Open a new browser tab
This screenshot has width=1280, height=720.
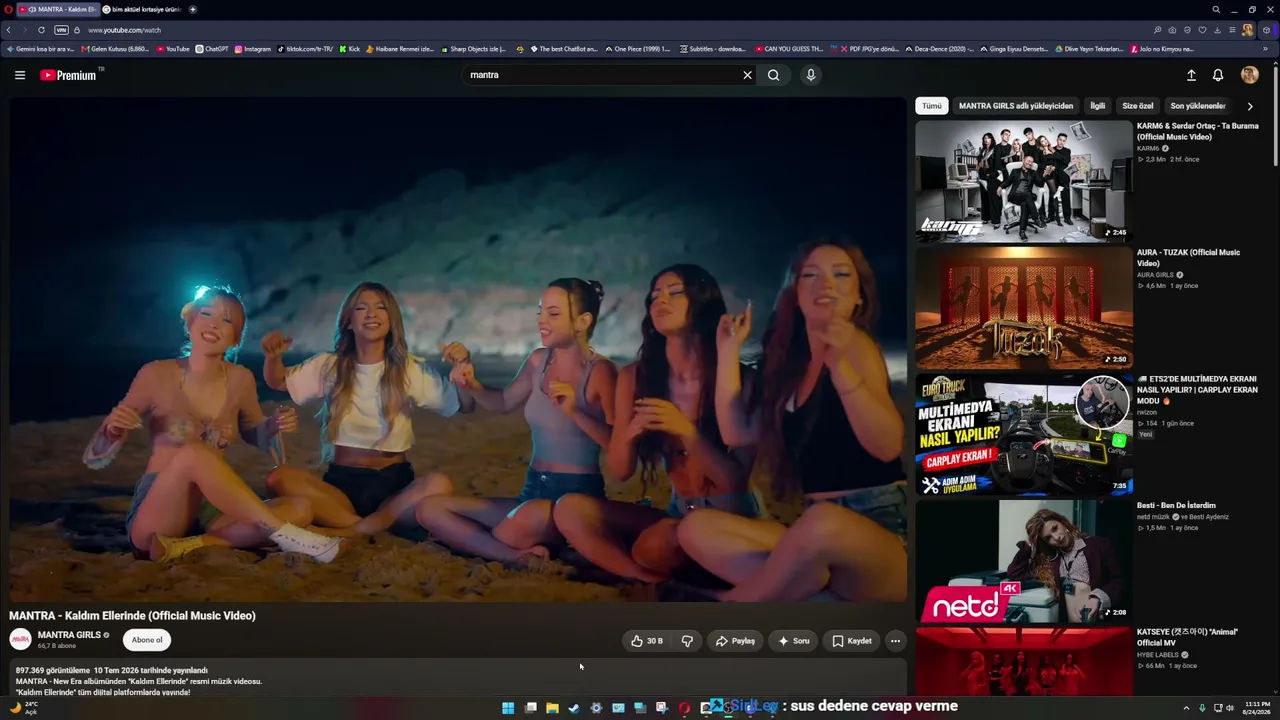193,9
